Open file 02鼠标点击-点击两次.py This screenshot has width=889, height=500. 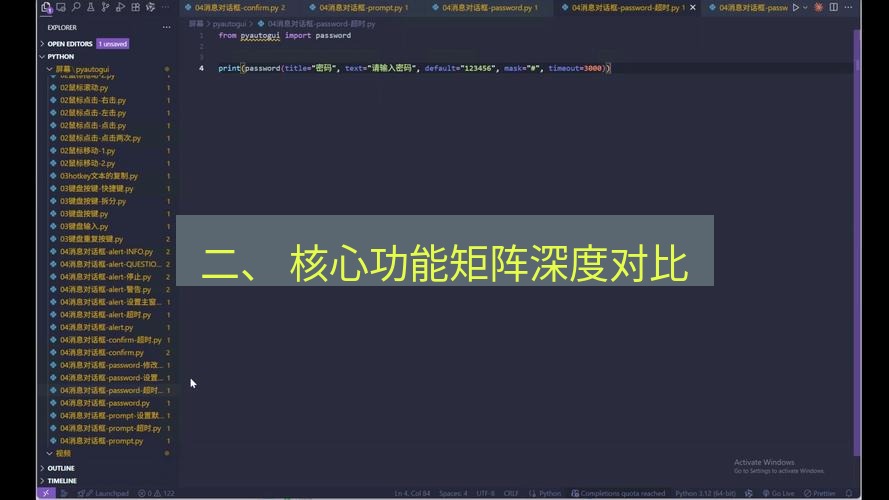pos(100,138)
